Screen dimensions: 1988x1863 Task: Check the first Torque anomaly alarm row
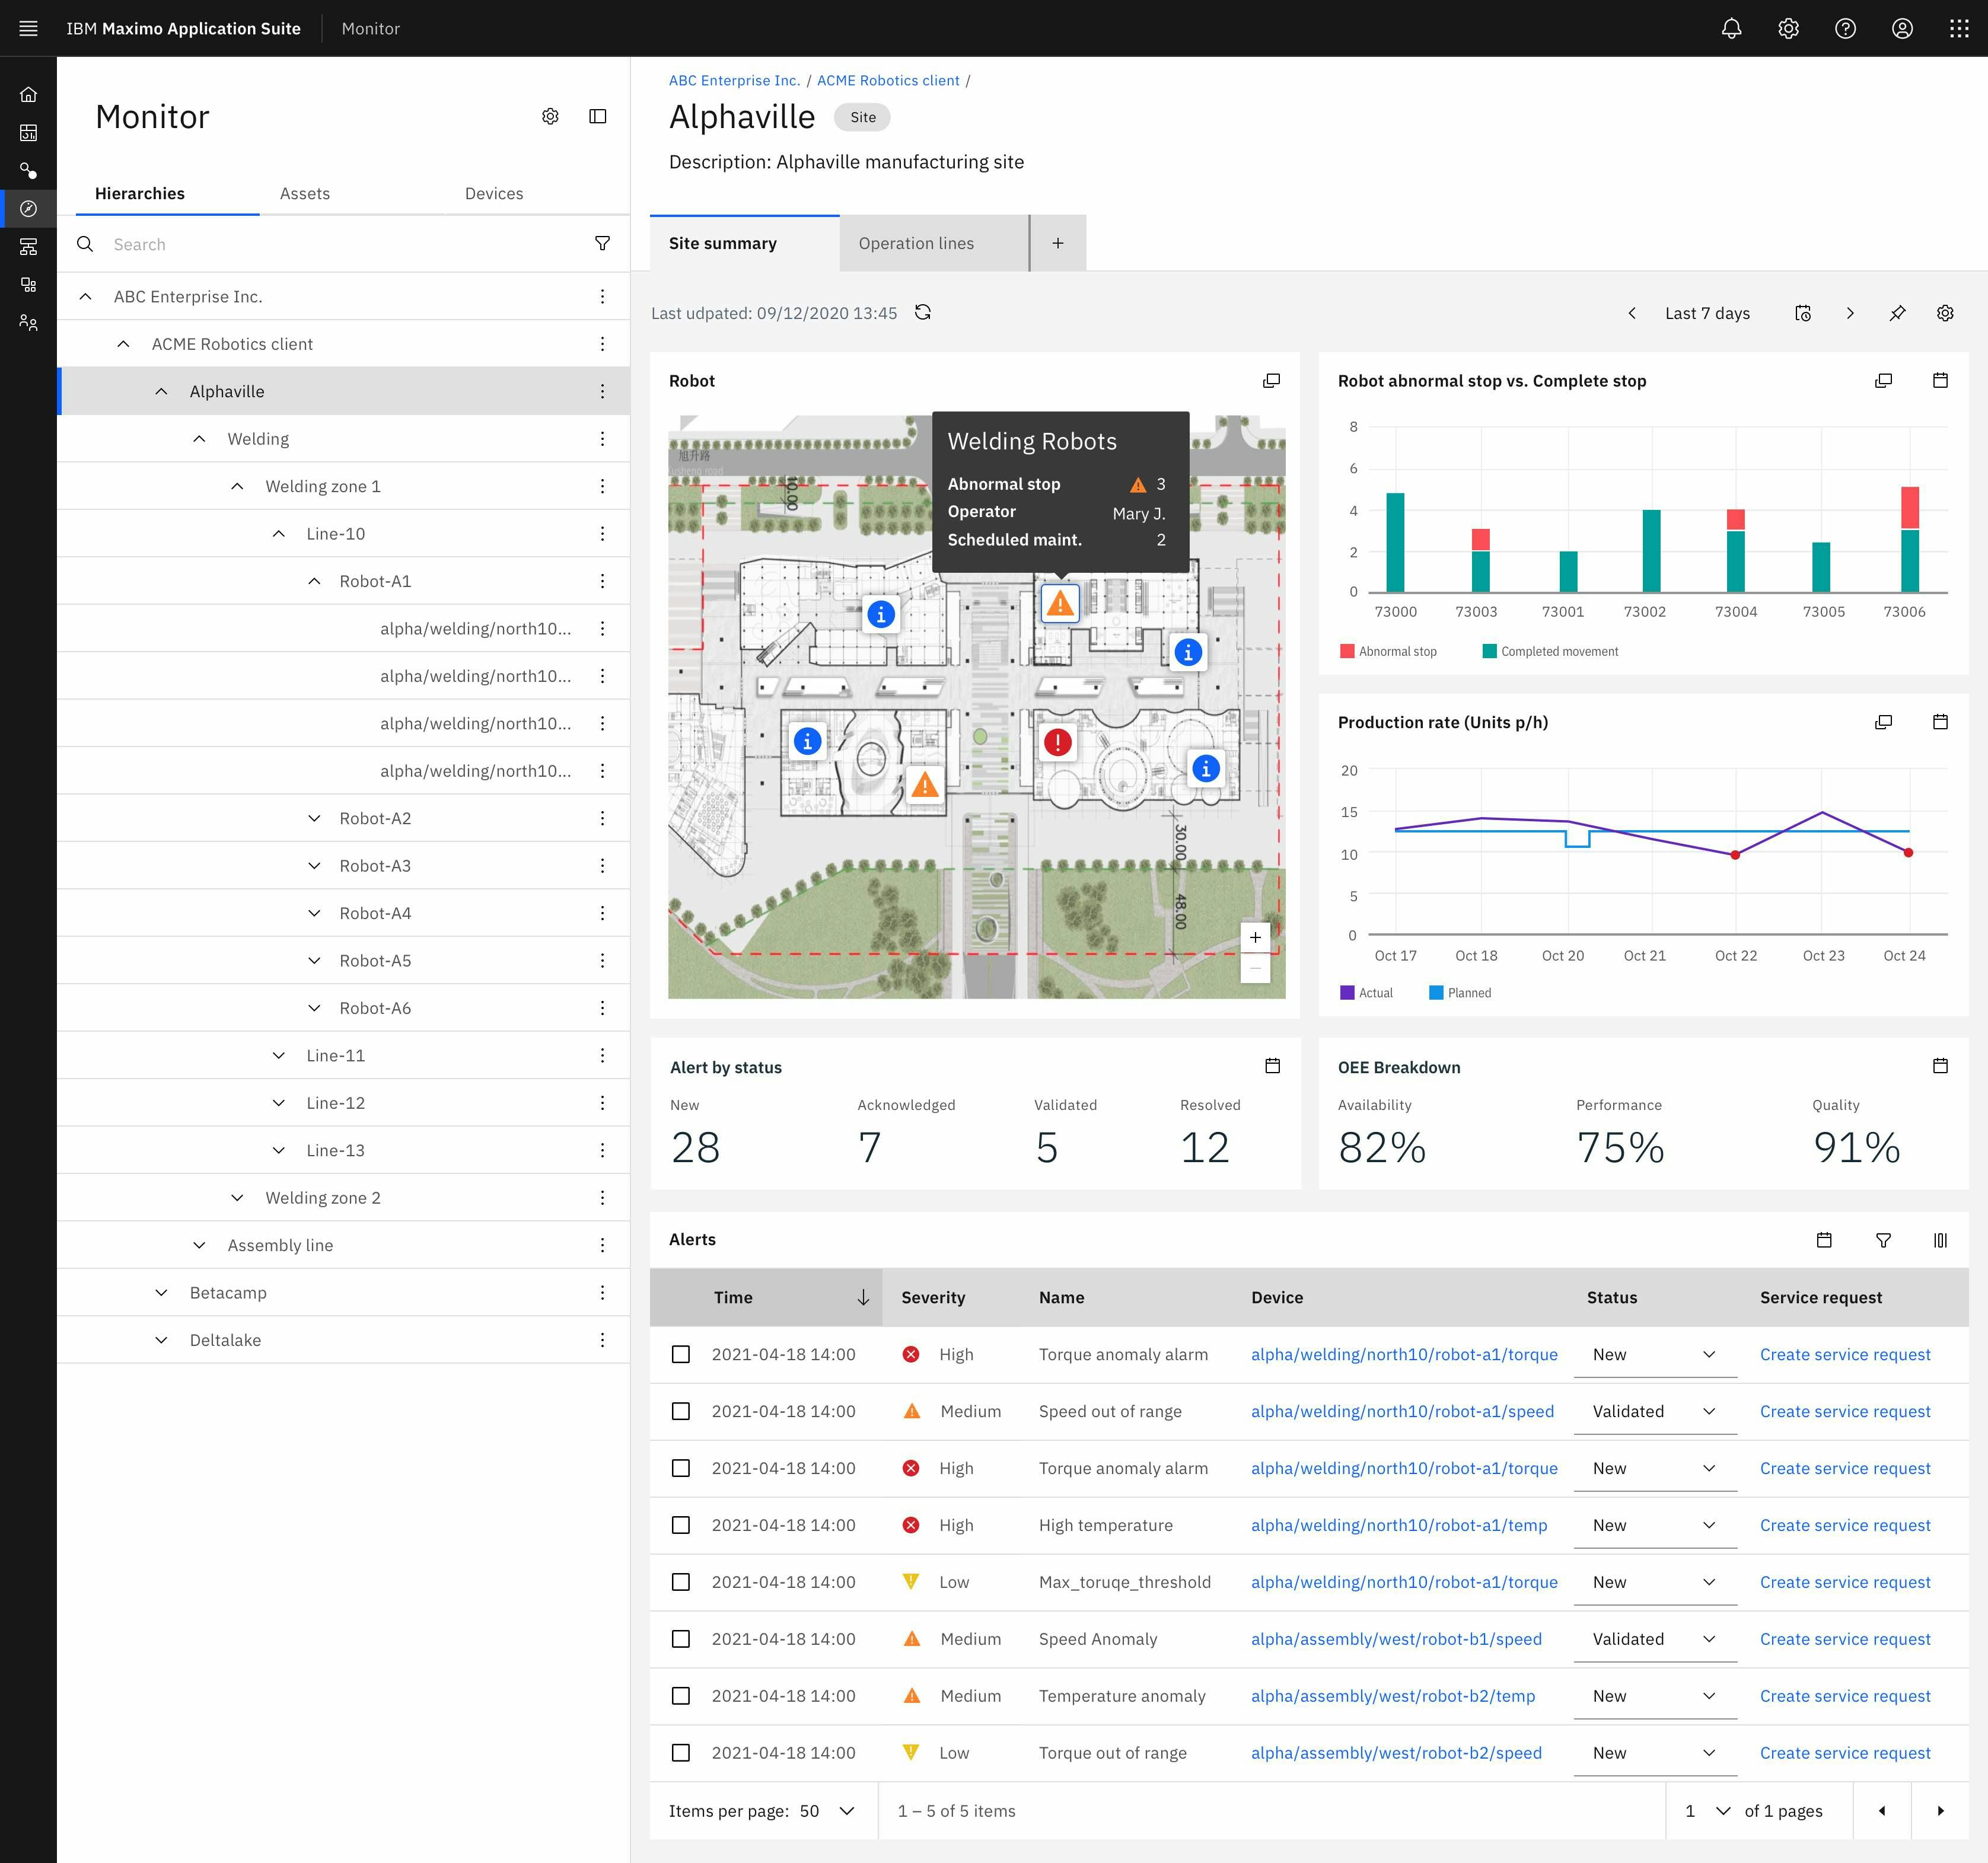pos(681,1354)
